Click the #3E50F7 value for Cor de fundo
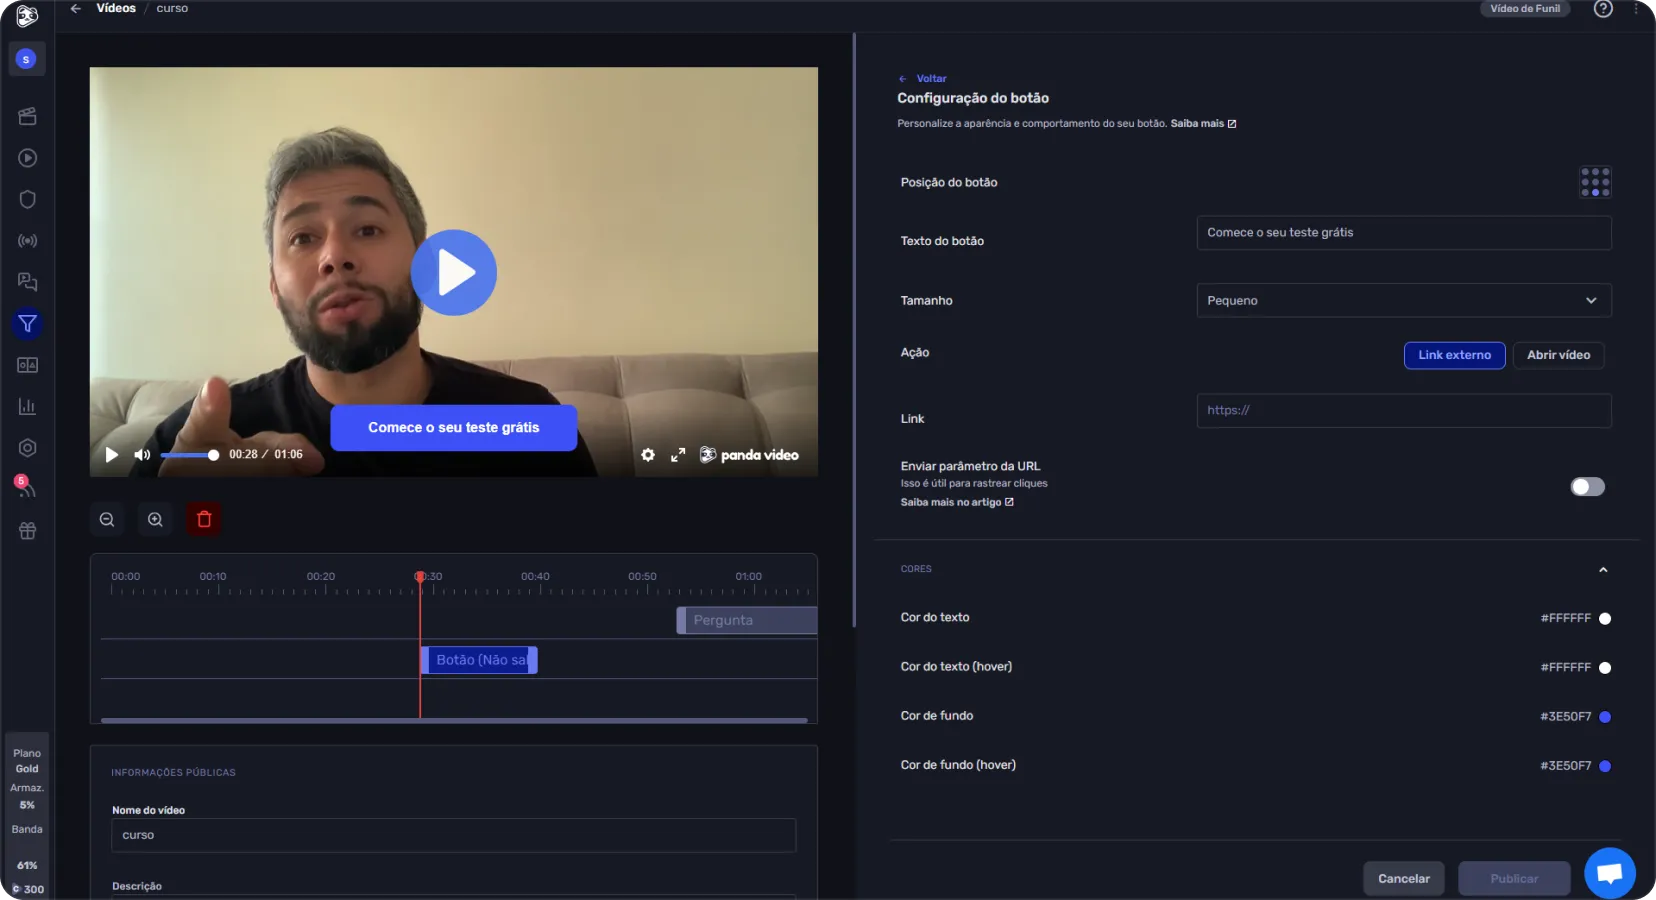Screen dimensions: 1656x900 pyautogui.click(x=1565, y=717)
